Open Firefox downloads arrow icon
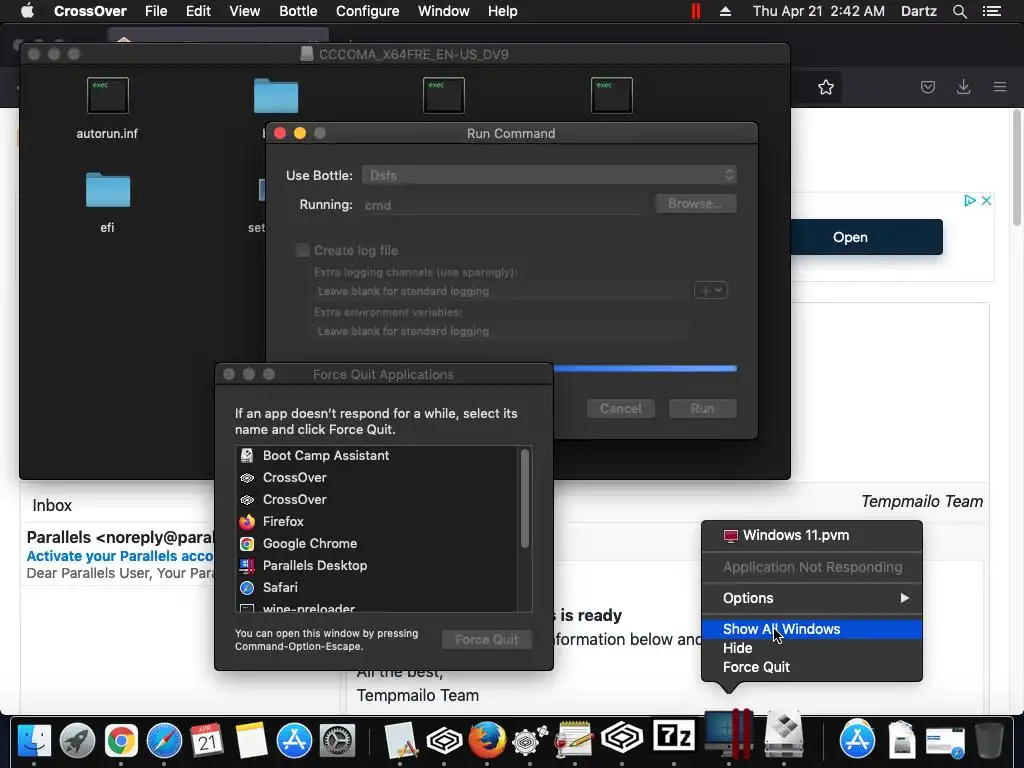This screenshot has height=768, width=1024. 963,87
